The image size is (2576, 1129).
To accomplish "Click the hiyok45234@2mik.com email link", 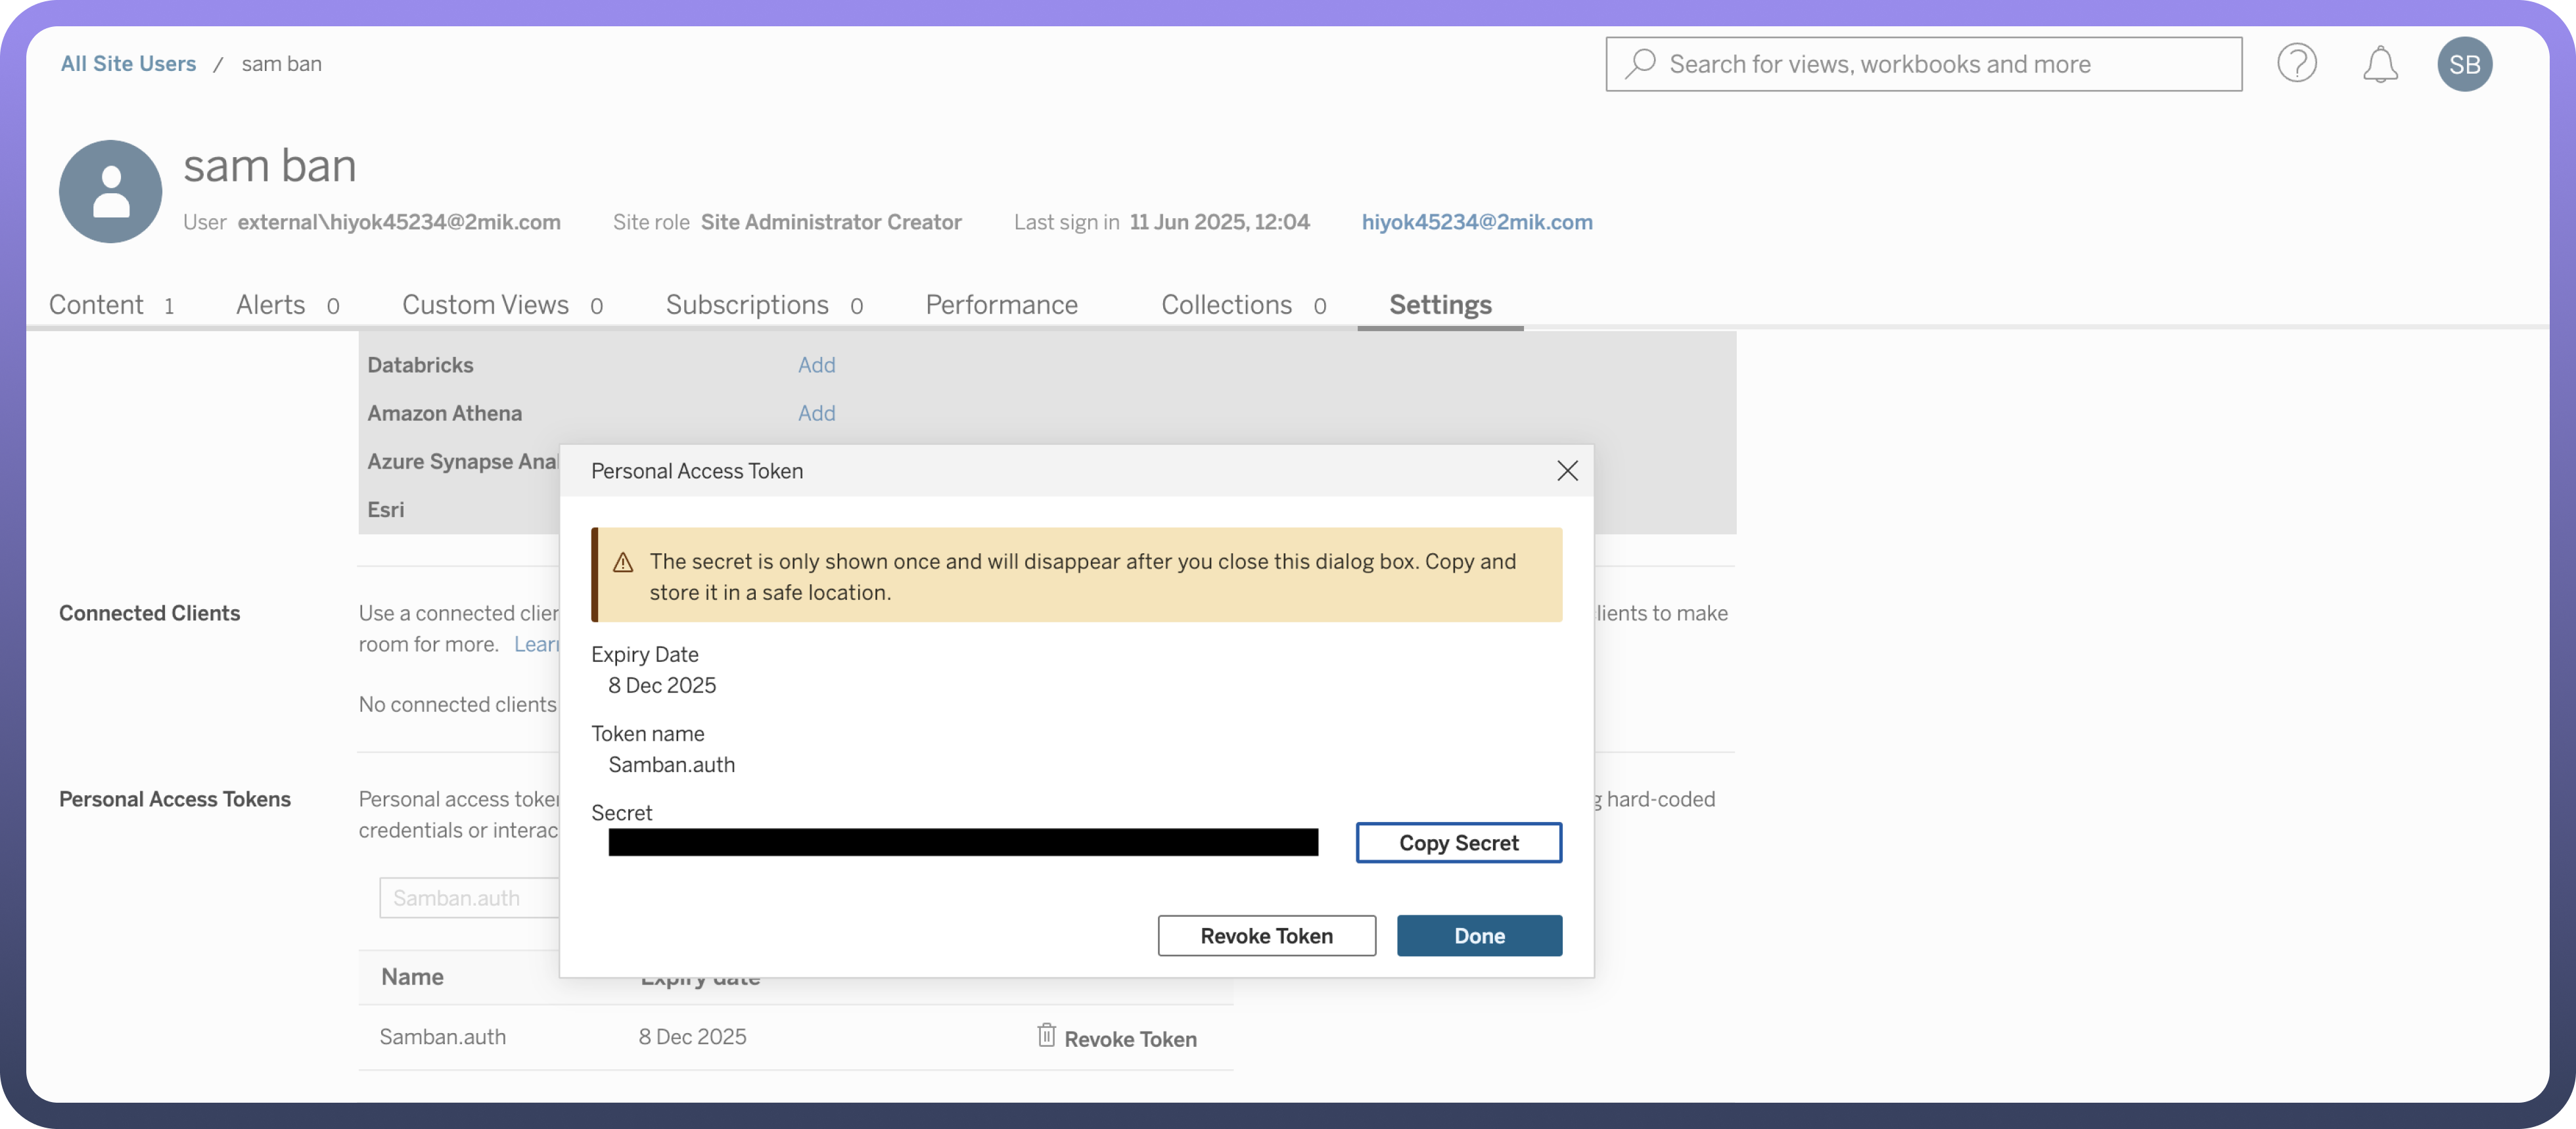I will click(1476, 222).
